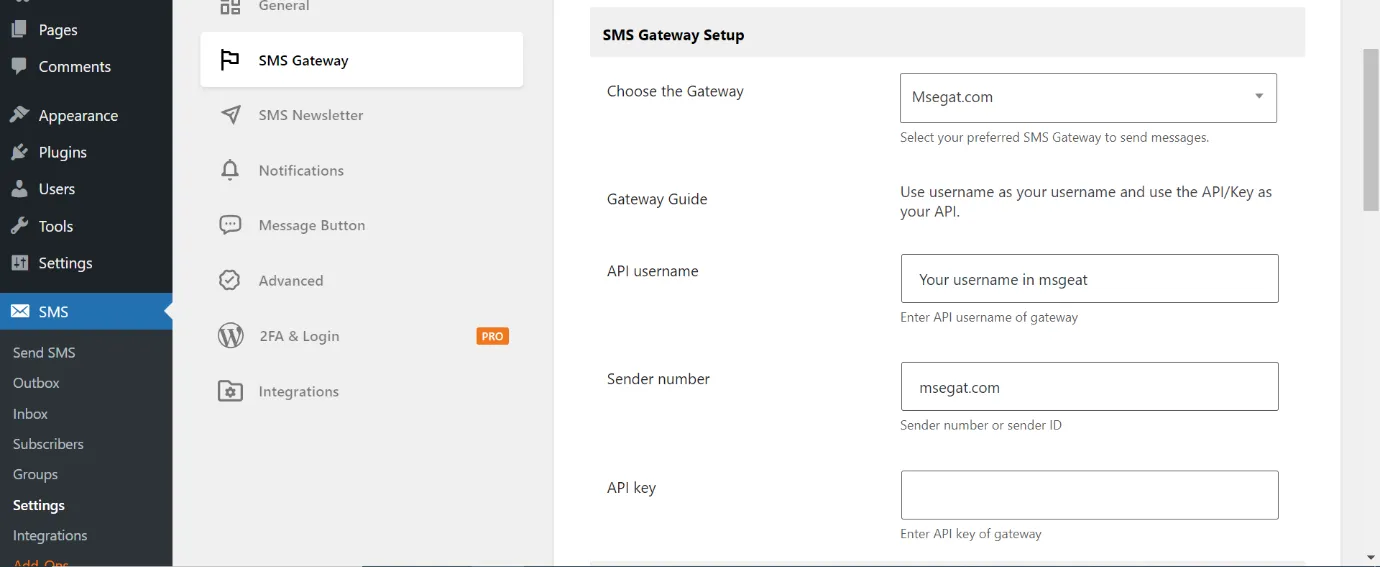Click the PRO badge on 2FA & Login
Screen dimensions: 1380x567
point(492,336)
